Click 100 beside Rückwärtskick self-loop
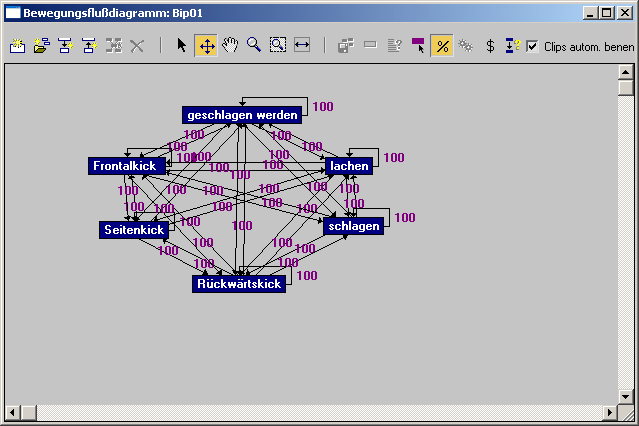Screen dimensions: 639x426 [307, 276]
